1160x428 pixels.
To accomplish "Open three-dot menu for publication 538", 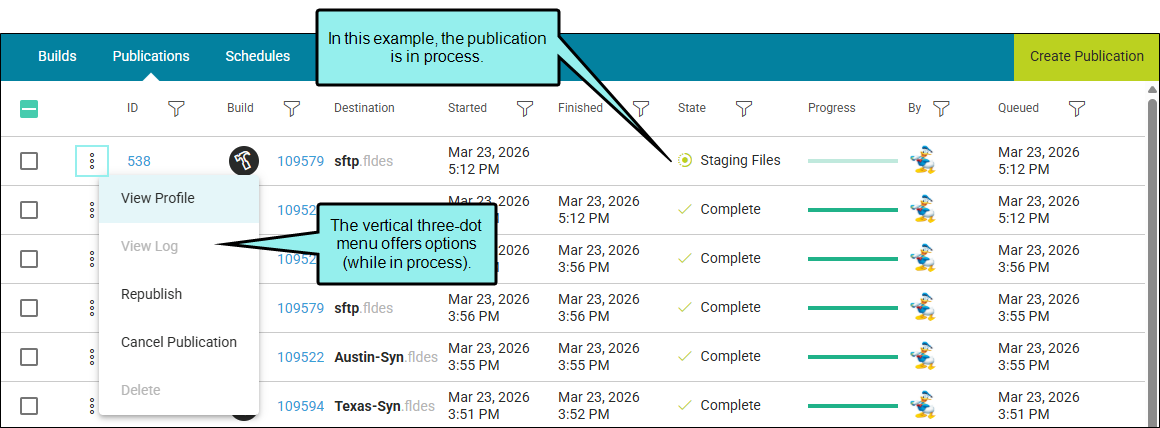I will point(92,161).
